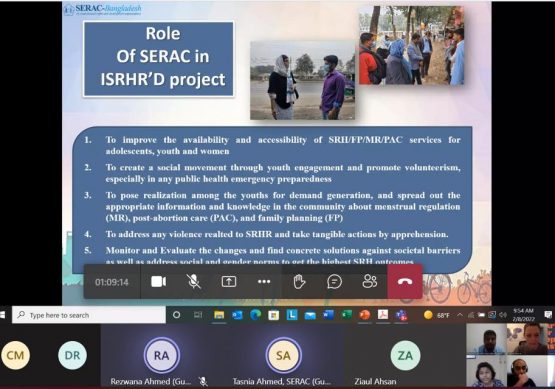Open Excel from the taskbar
The width and height of the screenshot is (555, 389).
(347, 315)
